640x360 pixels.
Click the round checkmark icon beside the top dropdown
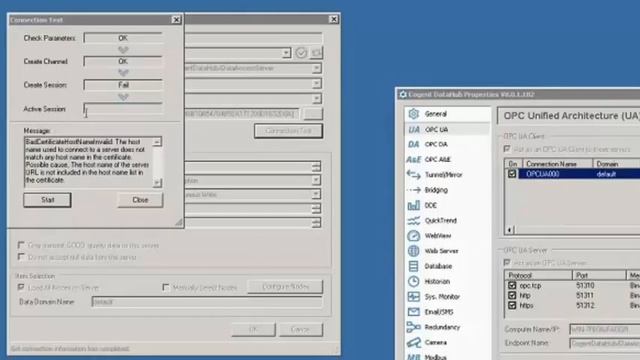(x=301, y=53)
